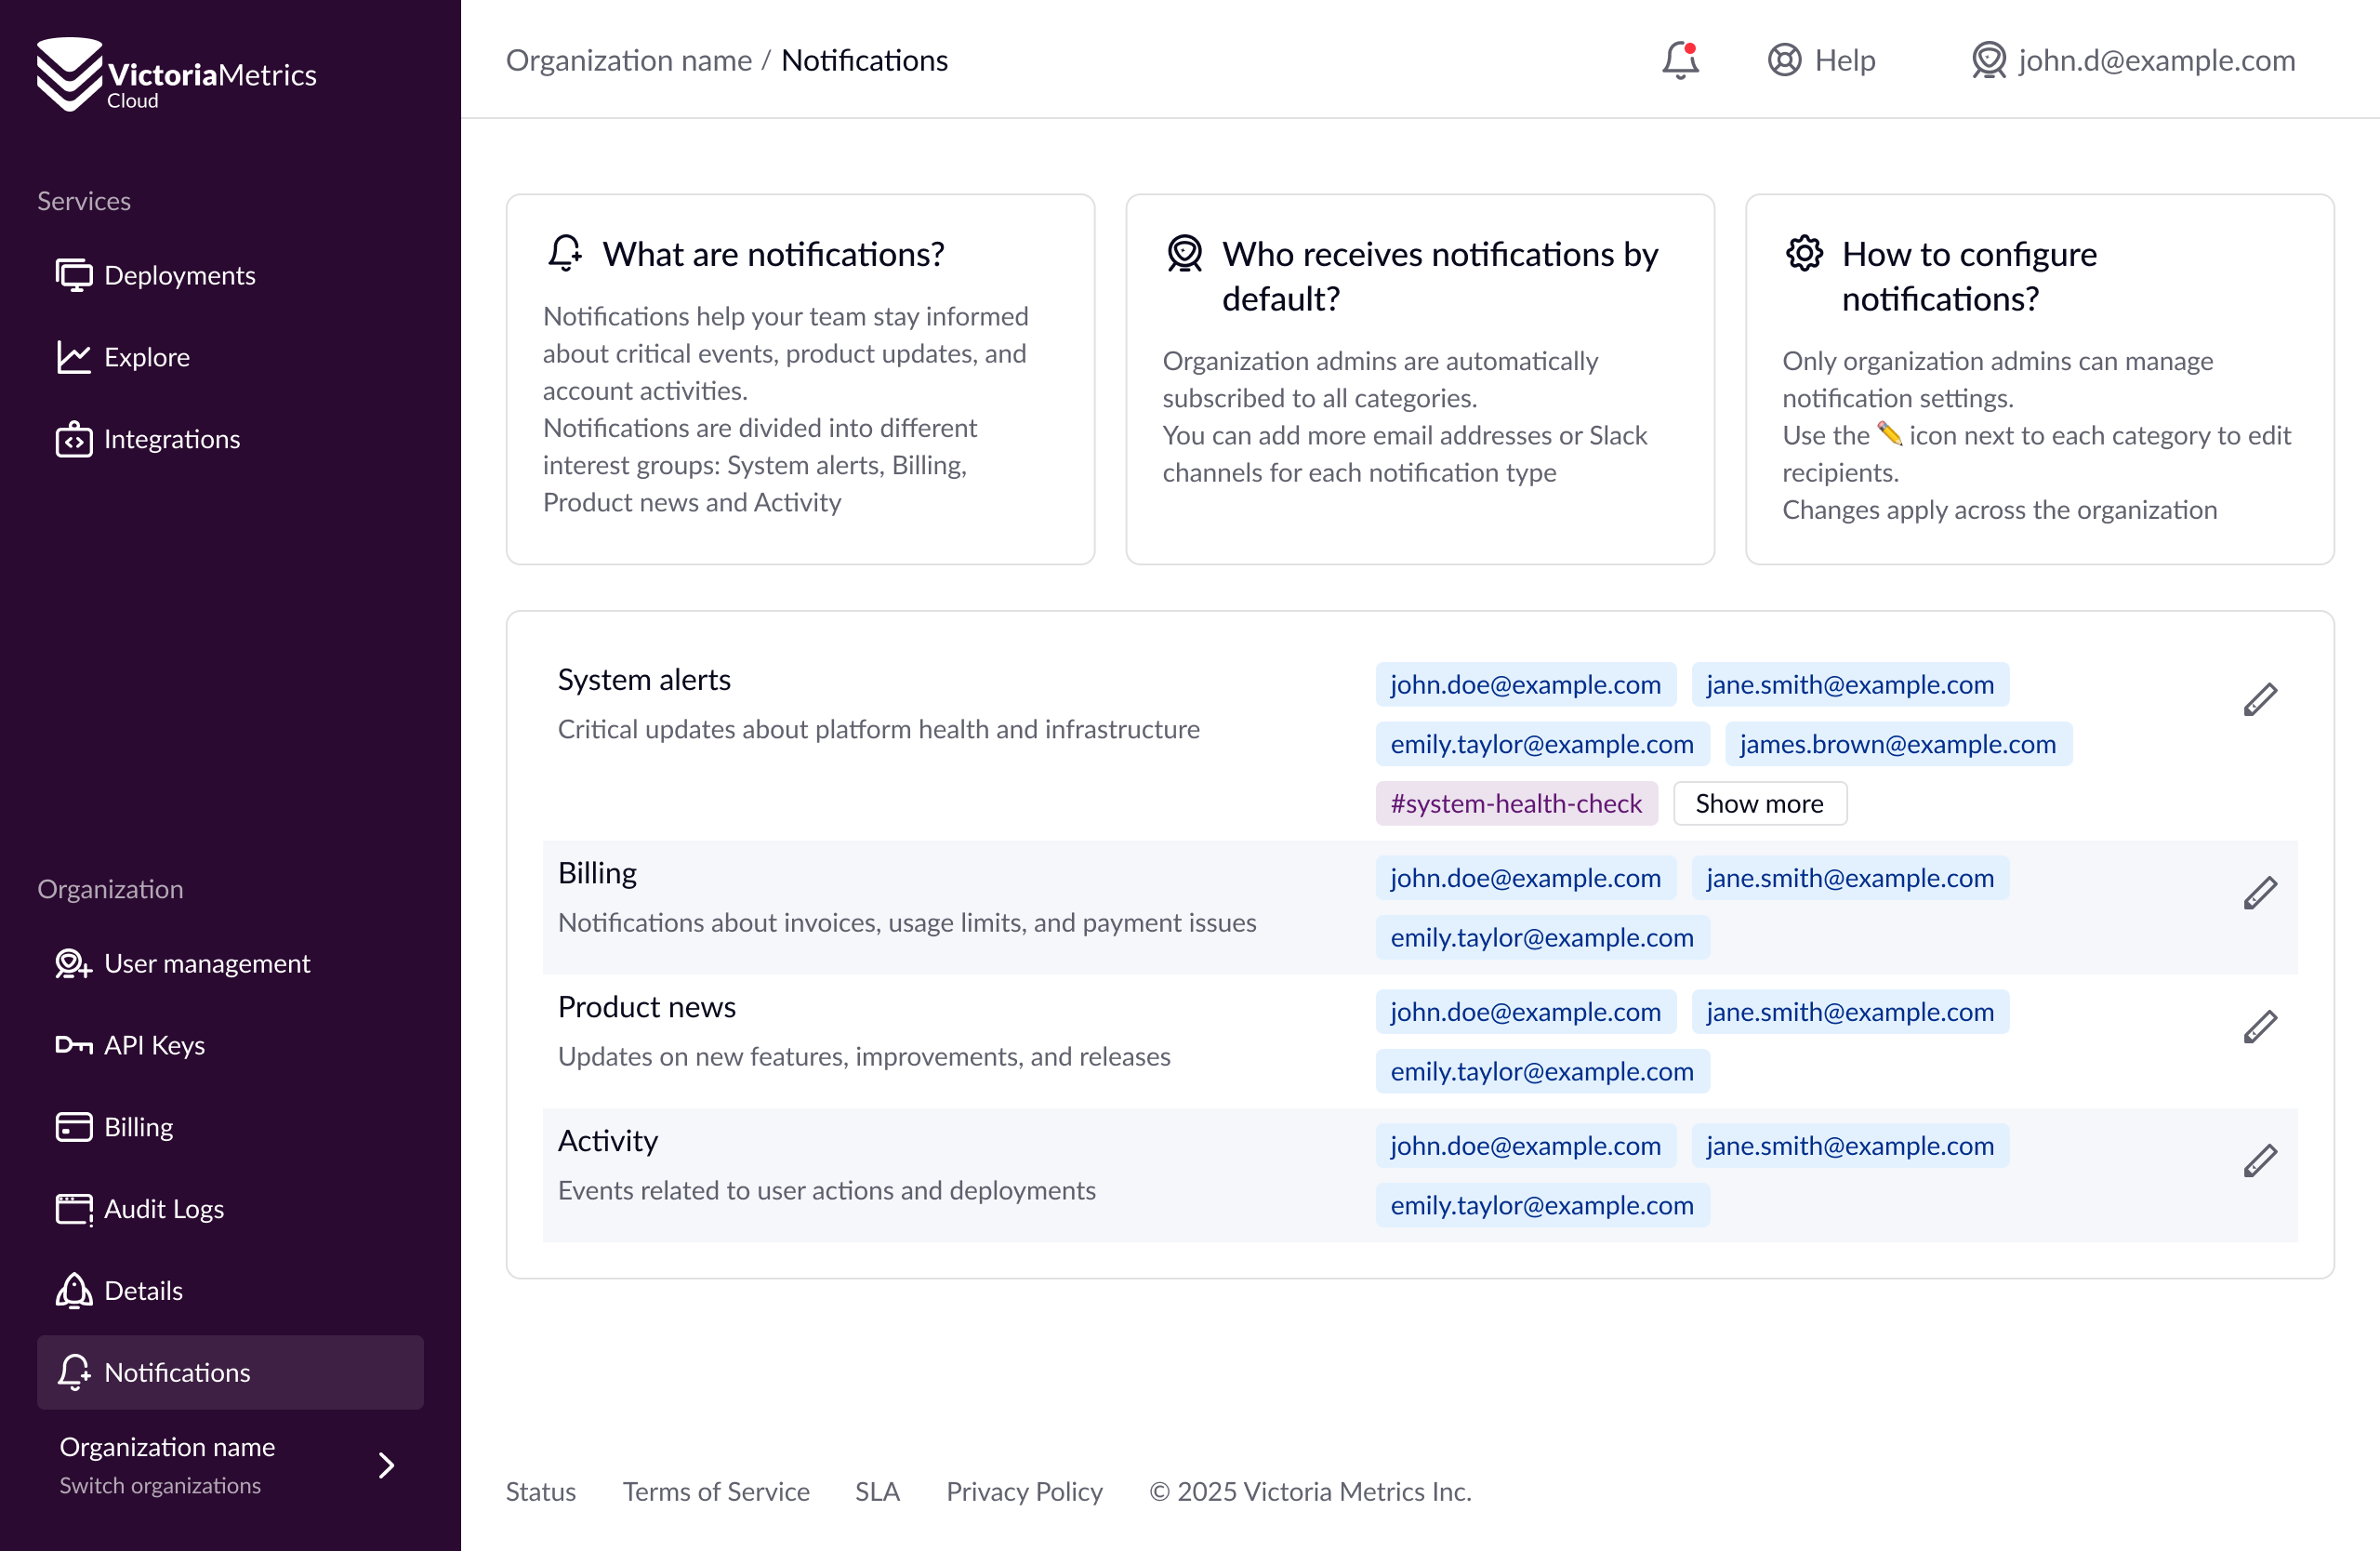Screen dimensions: 2380x1551
Task: Edit Activity recipients pencil icon
Action: pyautogui.click(x=2259, y=1161)
